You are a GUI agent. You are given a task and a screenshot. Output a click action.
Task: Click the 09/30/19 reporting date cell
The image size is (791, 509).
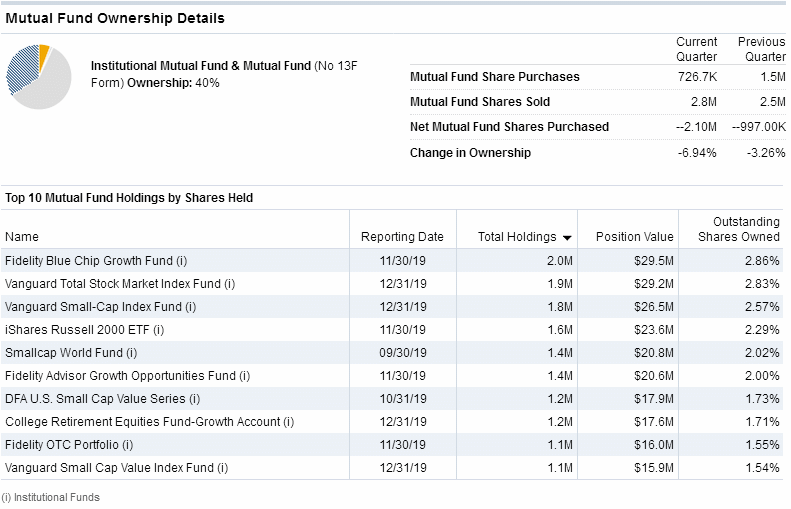403,353
